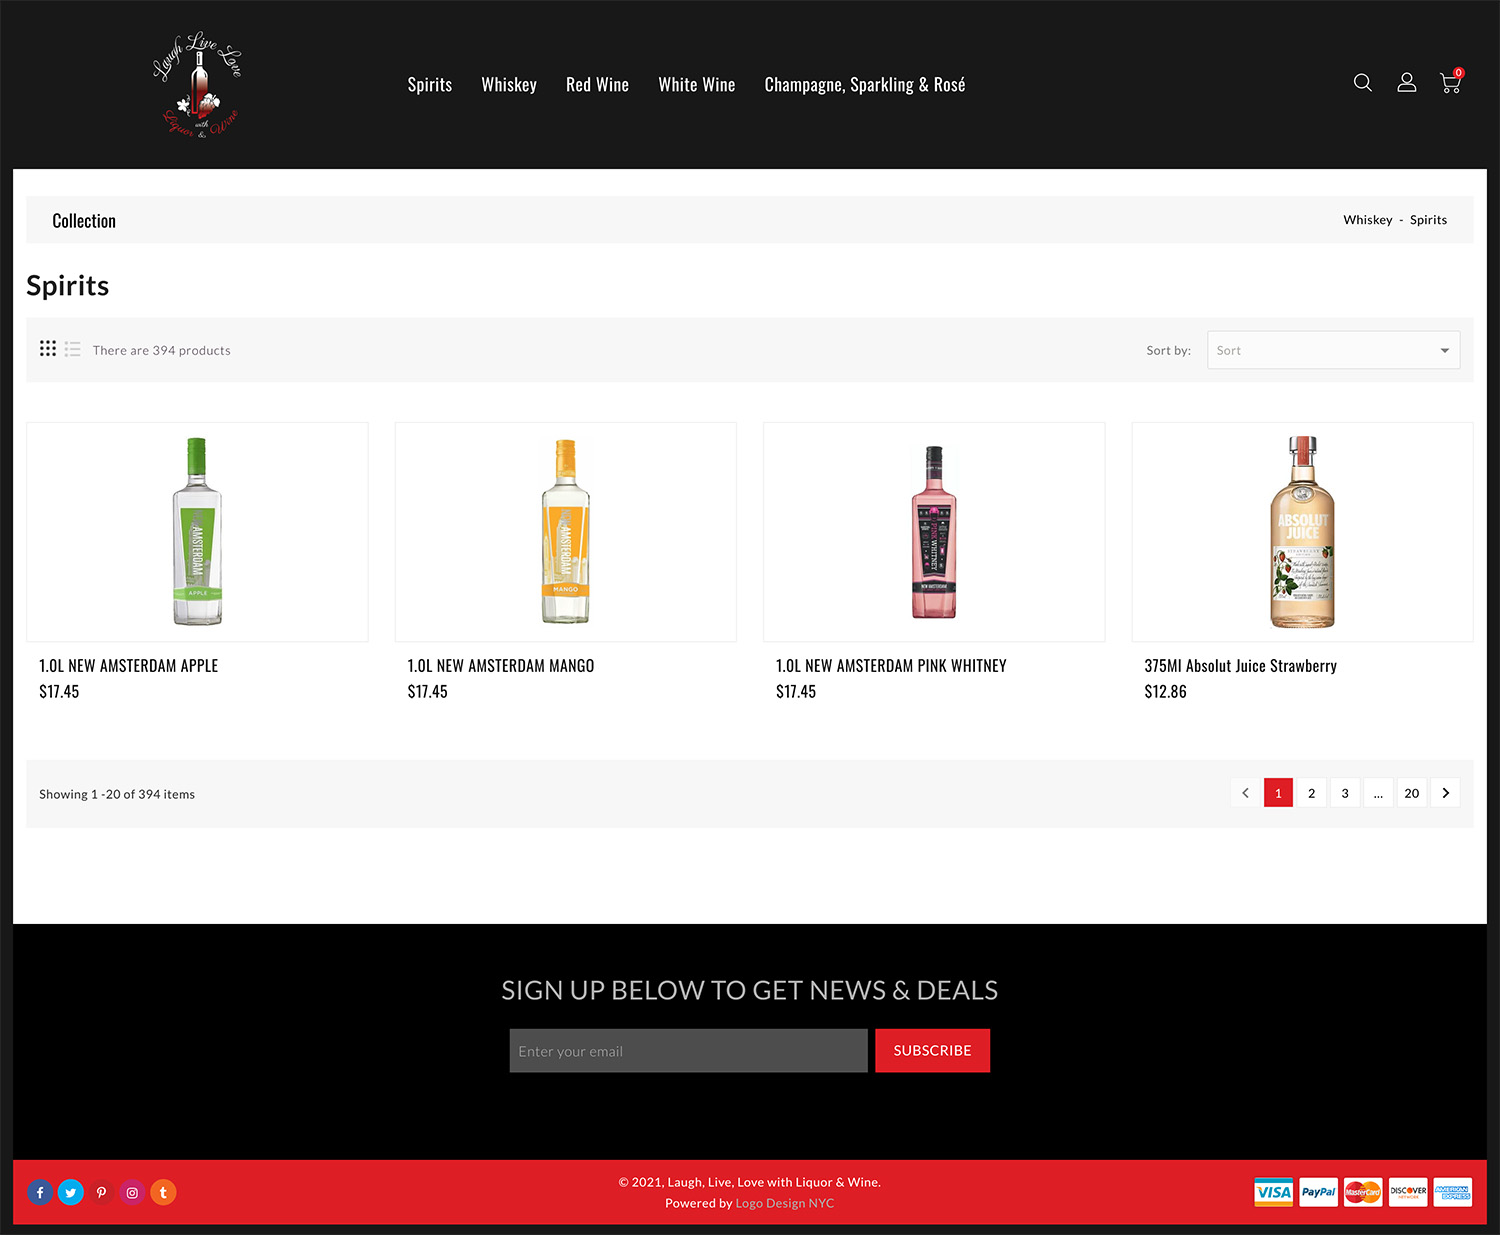Jump to page 20 in pagination

1411,793
